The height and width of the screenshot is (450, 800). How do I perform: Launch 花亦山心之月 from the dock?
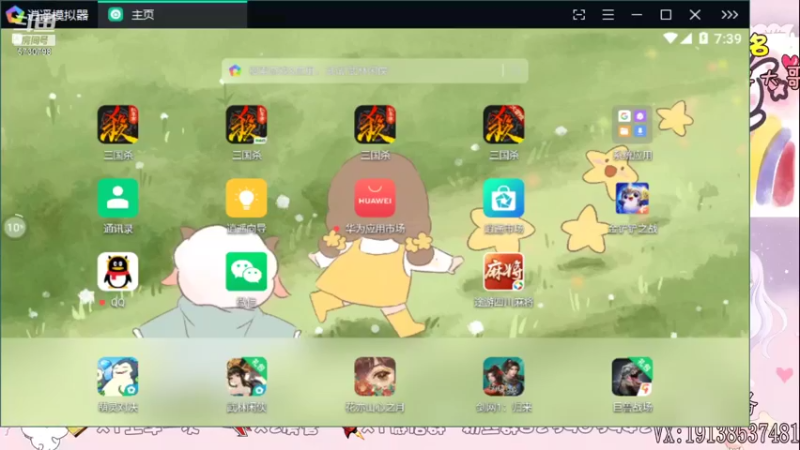[375, 377]
